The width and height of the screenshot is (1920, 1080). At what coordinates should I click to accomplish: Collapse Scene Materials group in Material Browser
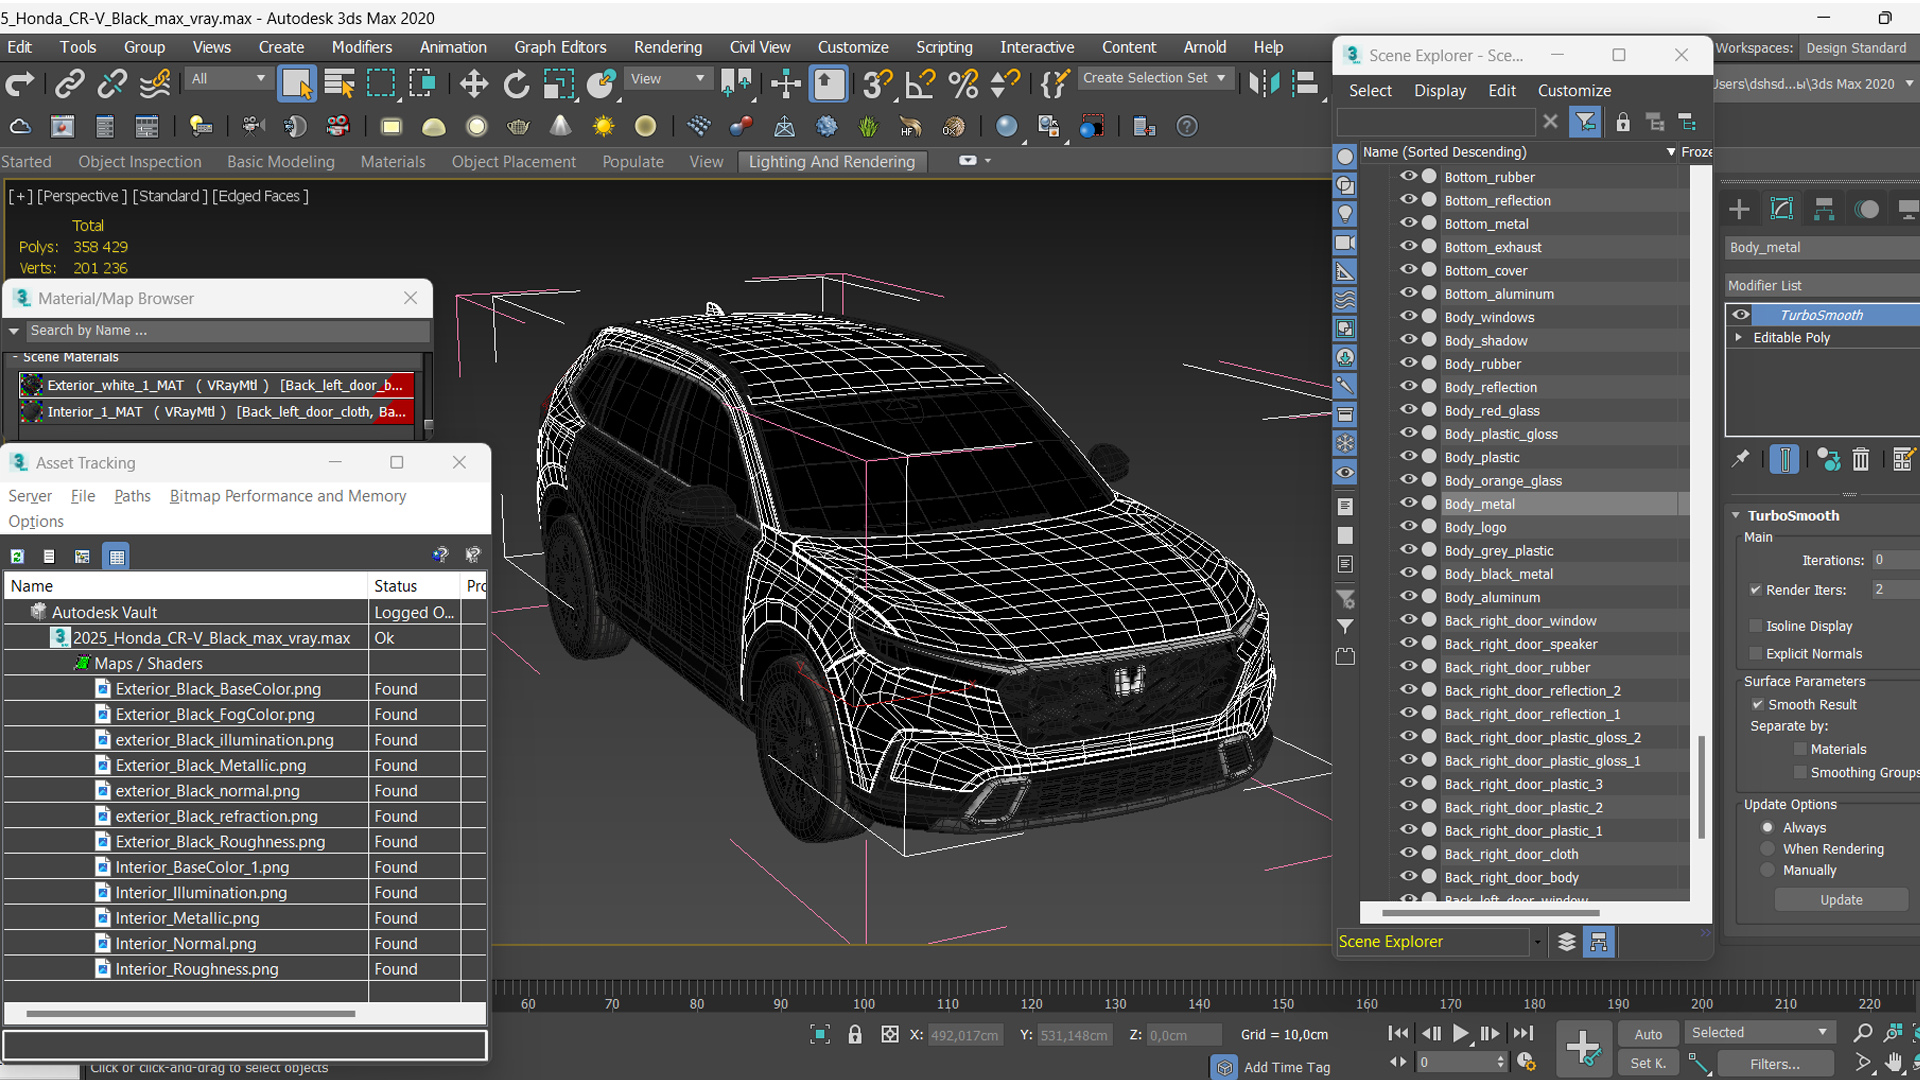pyautogui.click(x=15, y=357)
